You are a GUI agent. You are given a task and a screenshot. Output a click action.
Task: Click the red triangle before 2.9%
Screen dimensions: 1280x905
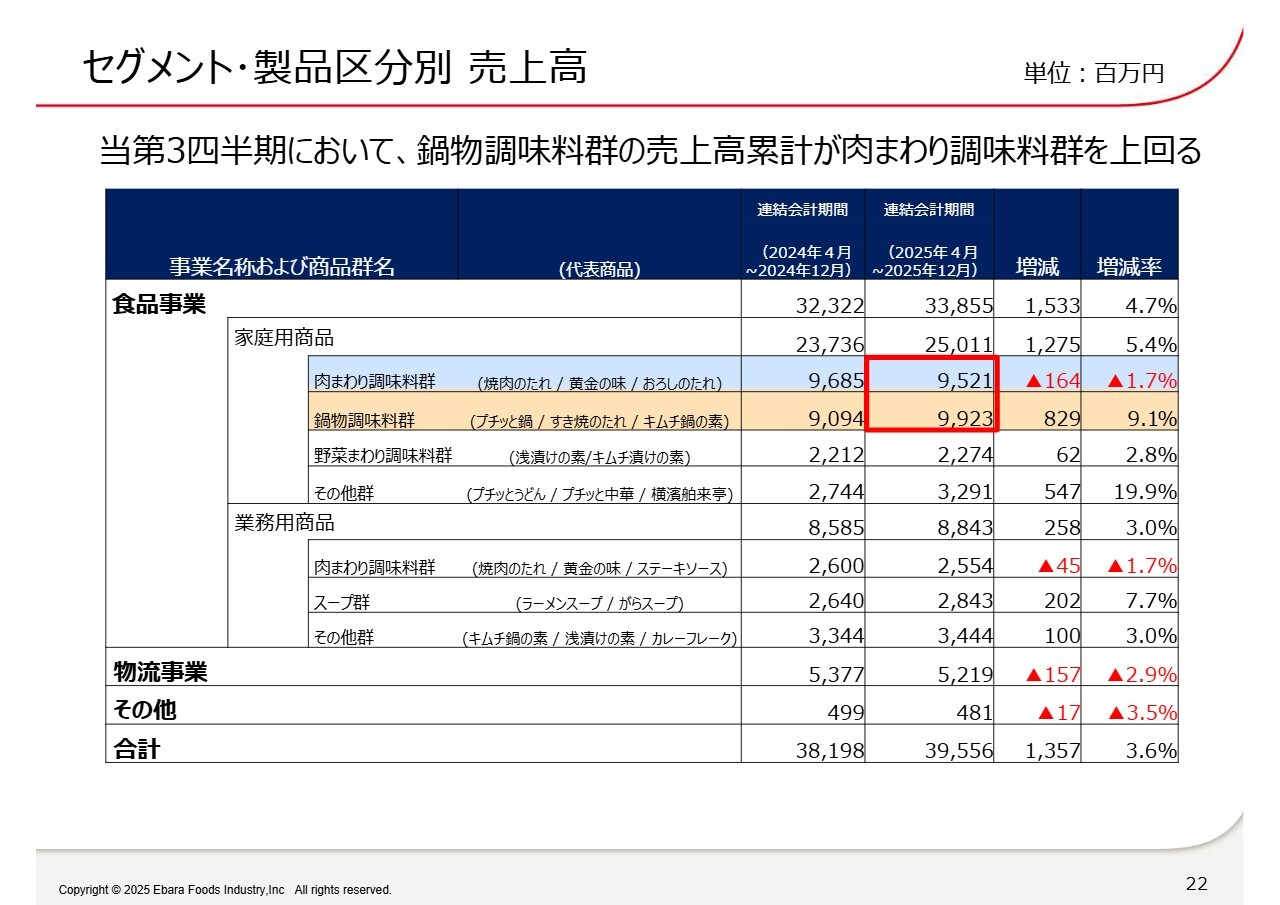point(1116,675)
